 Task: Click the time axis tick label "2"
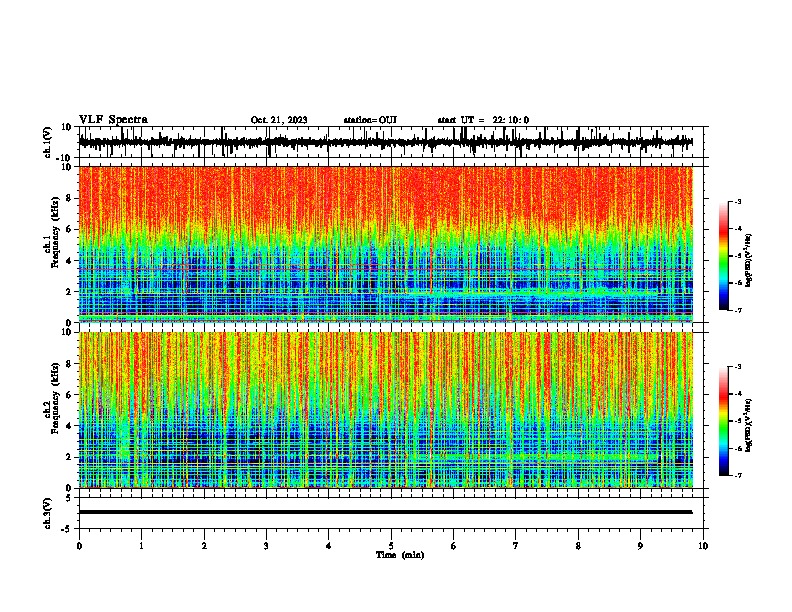[x=204, y=546]
